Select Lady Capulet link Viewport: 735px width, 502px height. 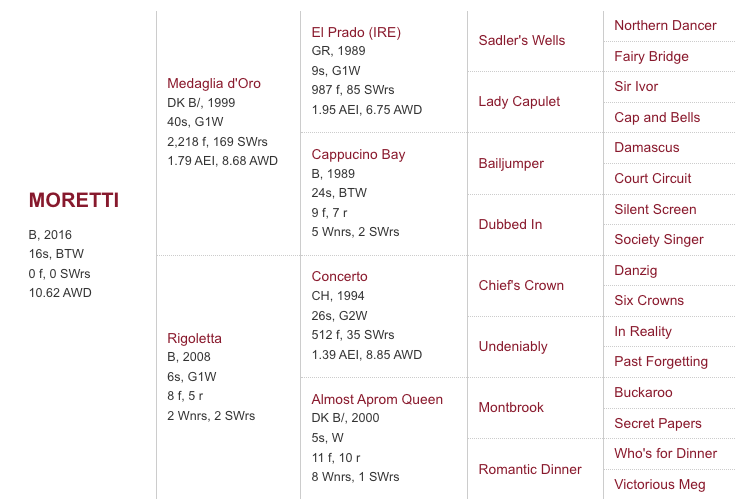pos(519,101)
